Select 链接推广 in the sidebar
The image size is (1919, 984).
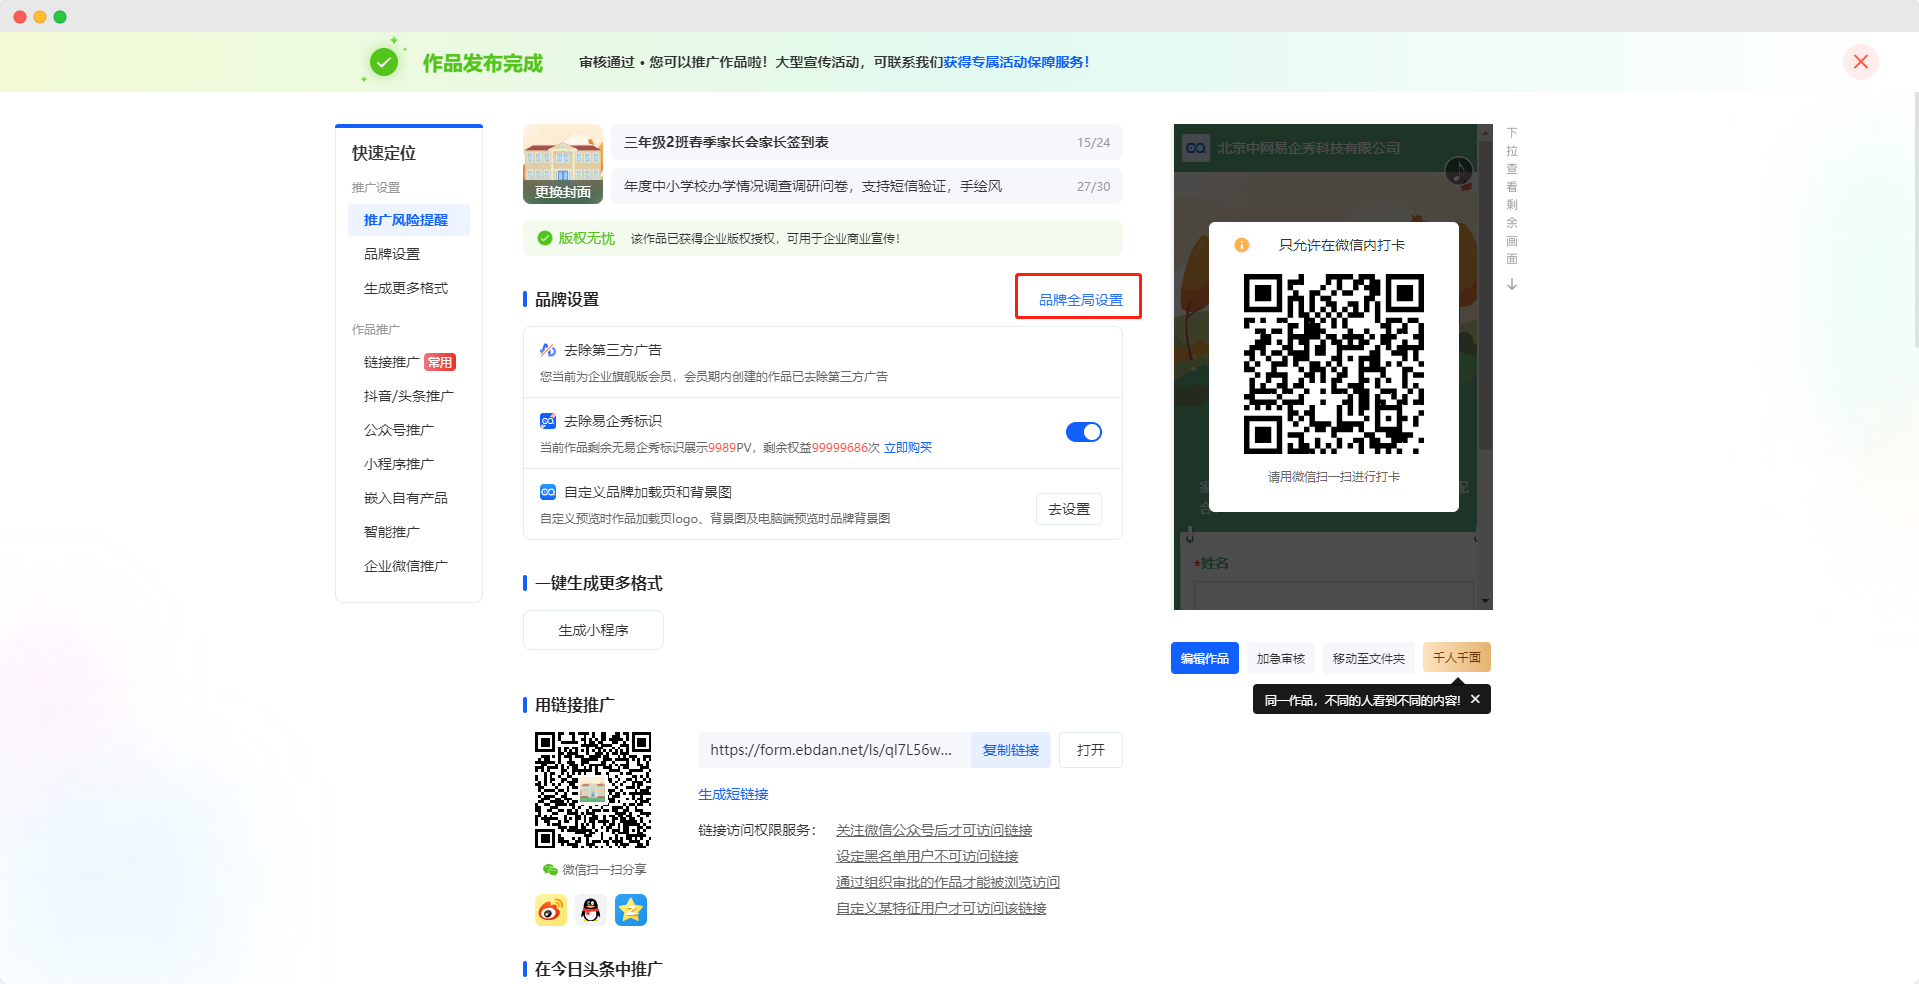click(x=392, y=362)
